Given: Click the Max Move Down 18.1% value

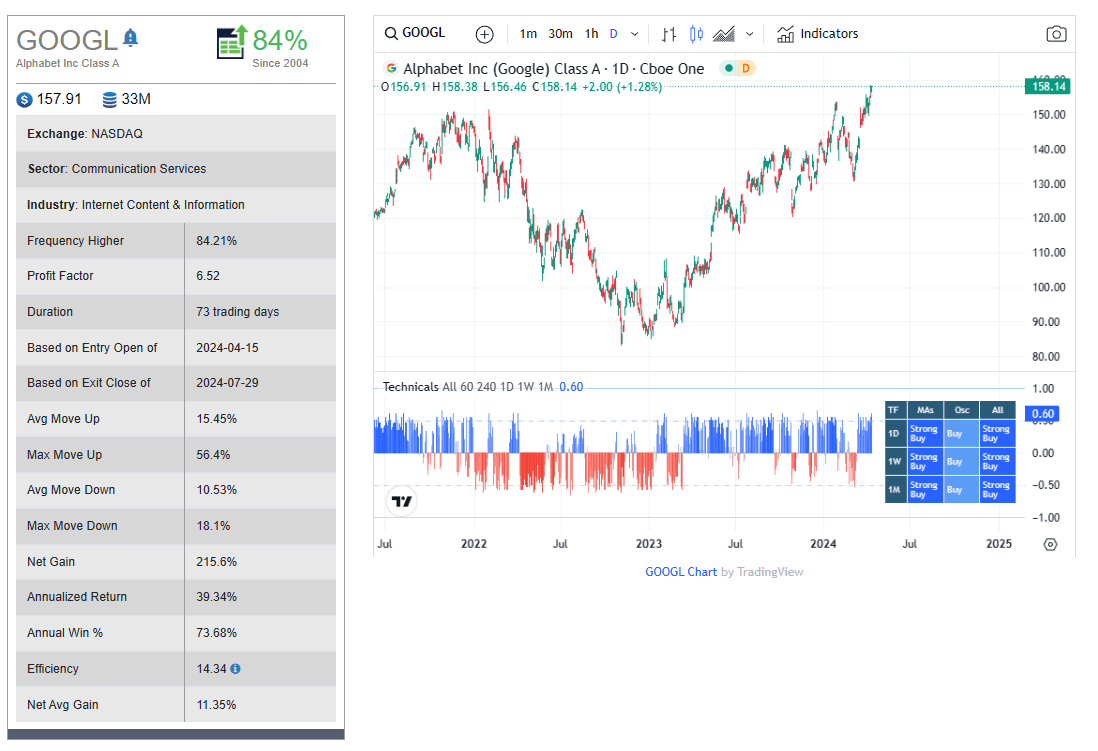Looking at the screenshot, I should click(x=214, y=525).
